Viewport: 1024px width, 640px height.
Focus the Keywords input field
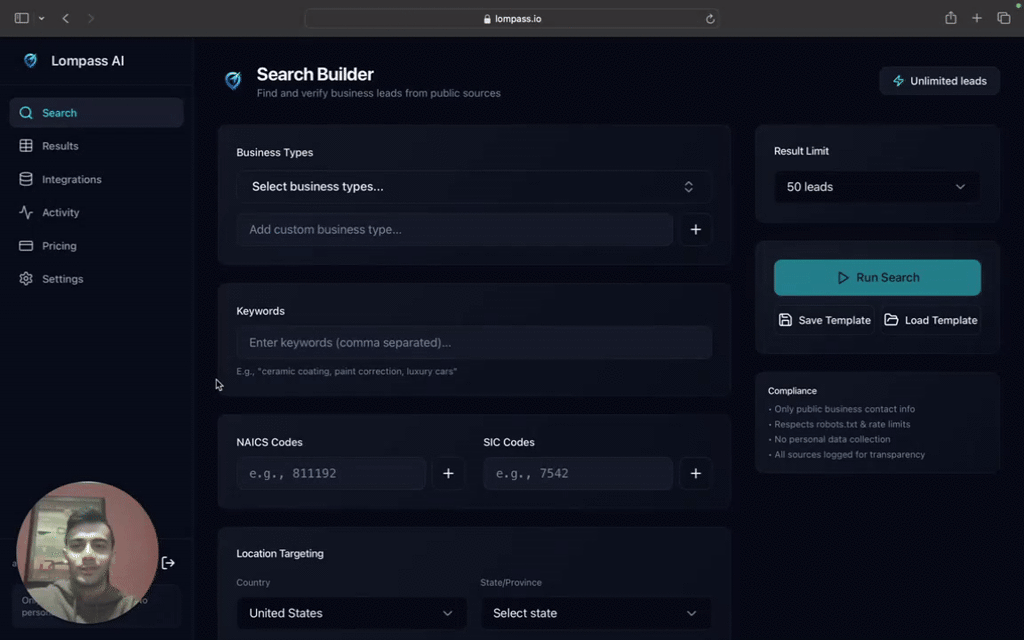tap(473, 343)
